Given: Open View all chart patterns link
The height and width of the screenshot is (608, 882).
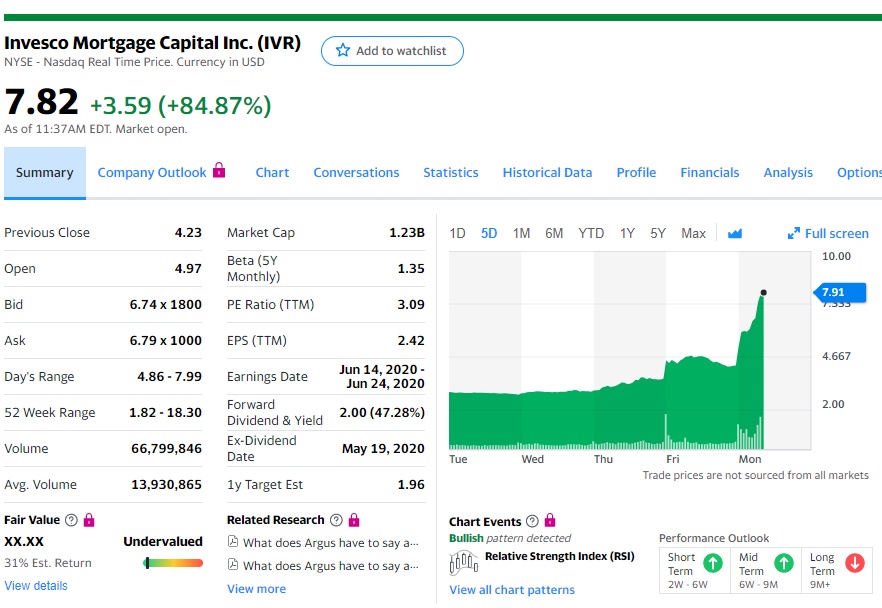Looking at the screenshot, I should click(x=512, y=590).
